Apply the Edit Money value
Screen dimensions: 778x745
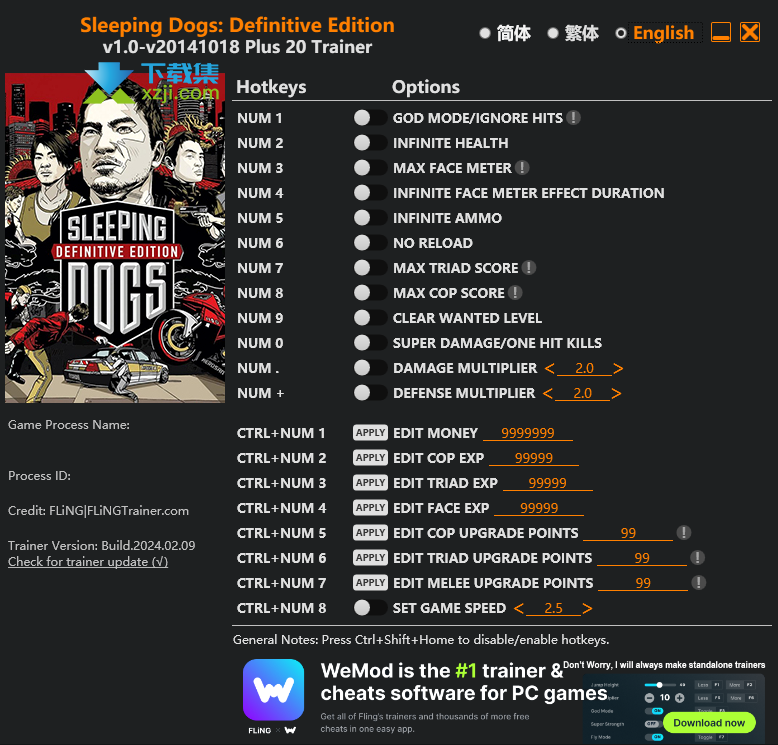coord(370,433)
